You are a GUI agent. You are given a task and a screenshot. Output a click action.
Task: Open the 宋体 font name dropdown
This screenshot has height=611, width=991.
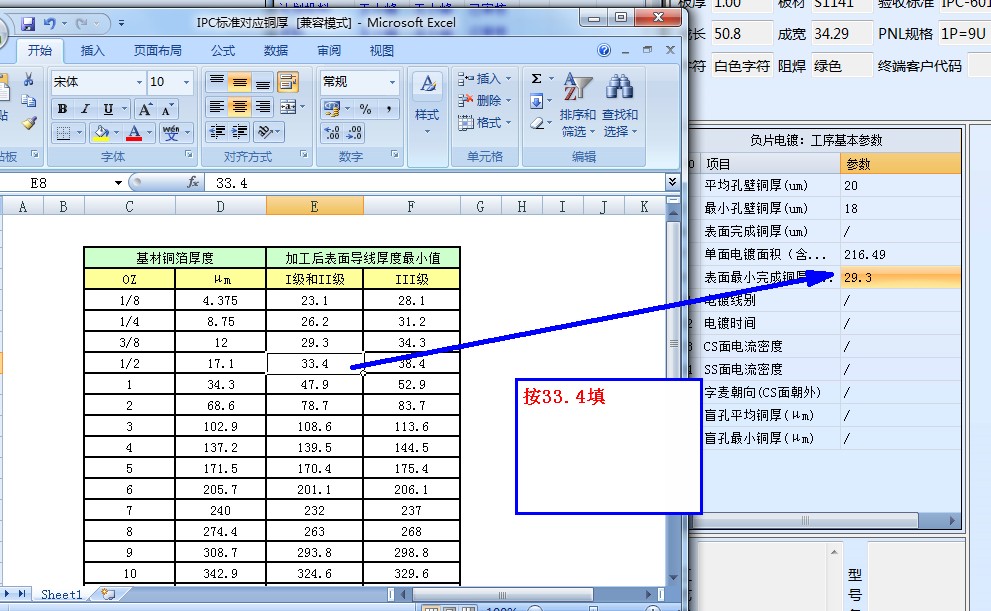click(139, 82)
